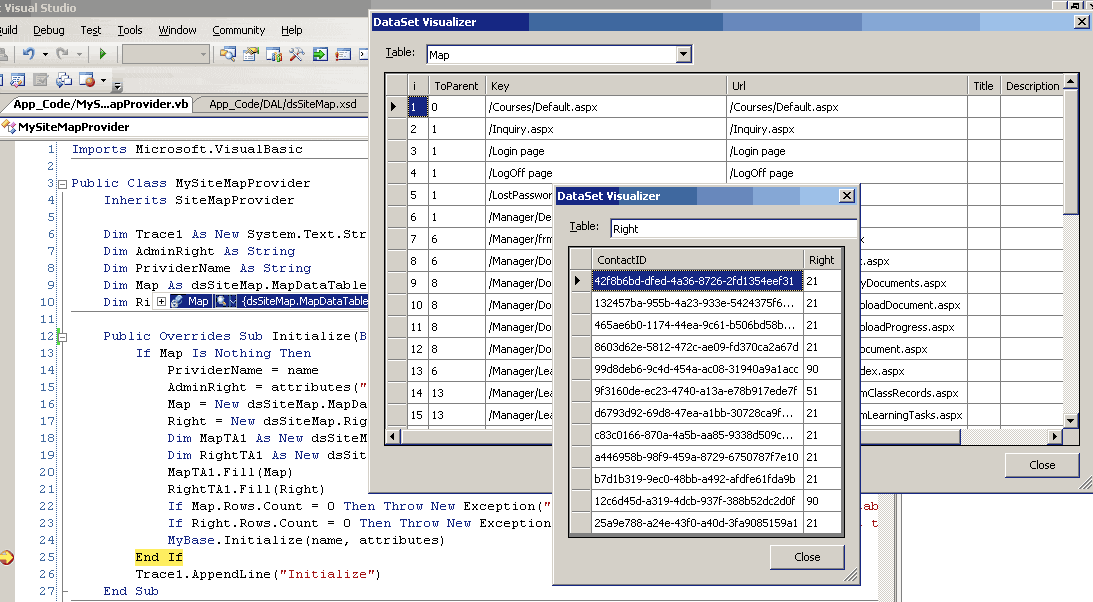Click the stacked windows toolbar icon
Image resolution: width=1093 pixels, height=602 pixels.
[x=63, y=80]
